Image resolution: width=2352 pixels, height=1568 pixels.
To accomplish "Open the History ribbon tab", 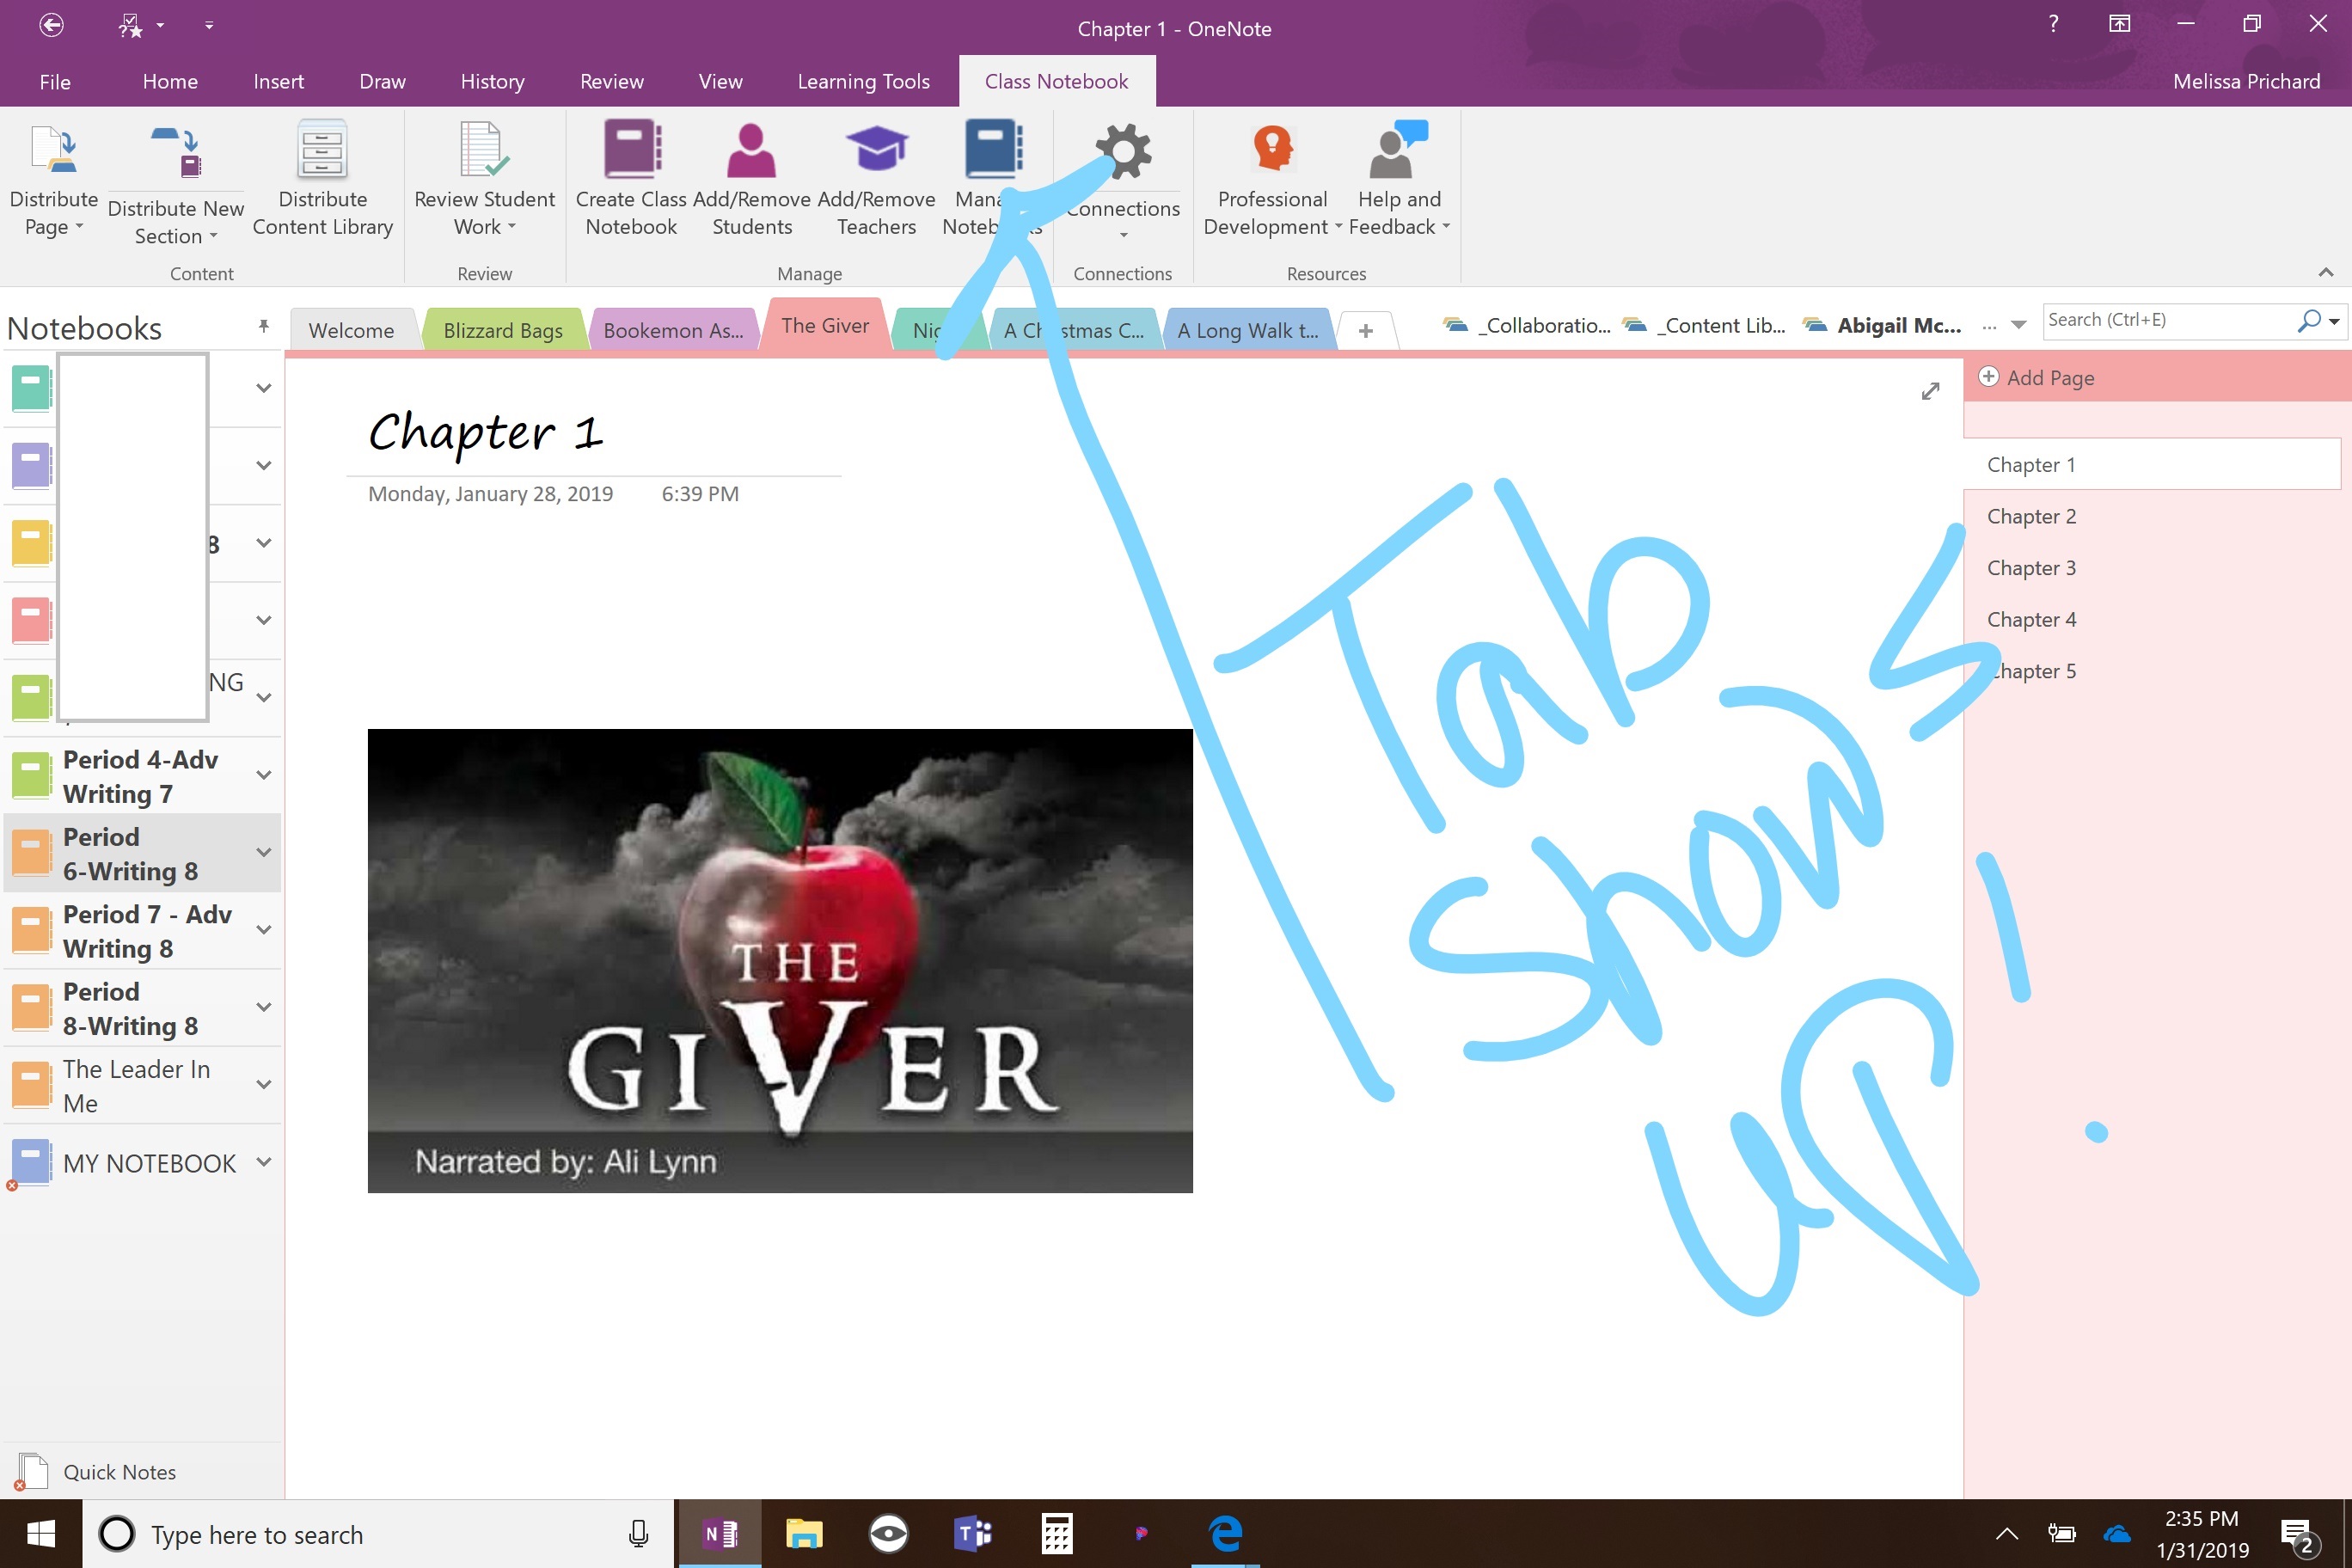I will pos(492,81).
